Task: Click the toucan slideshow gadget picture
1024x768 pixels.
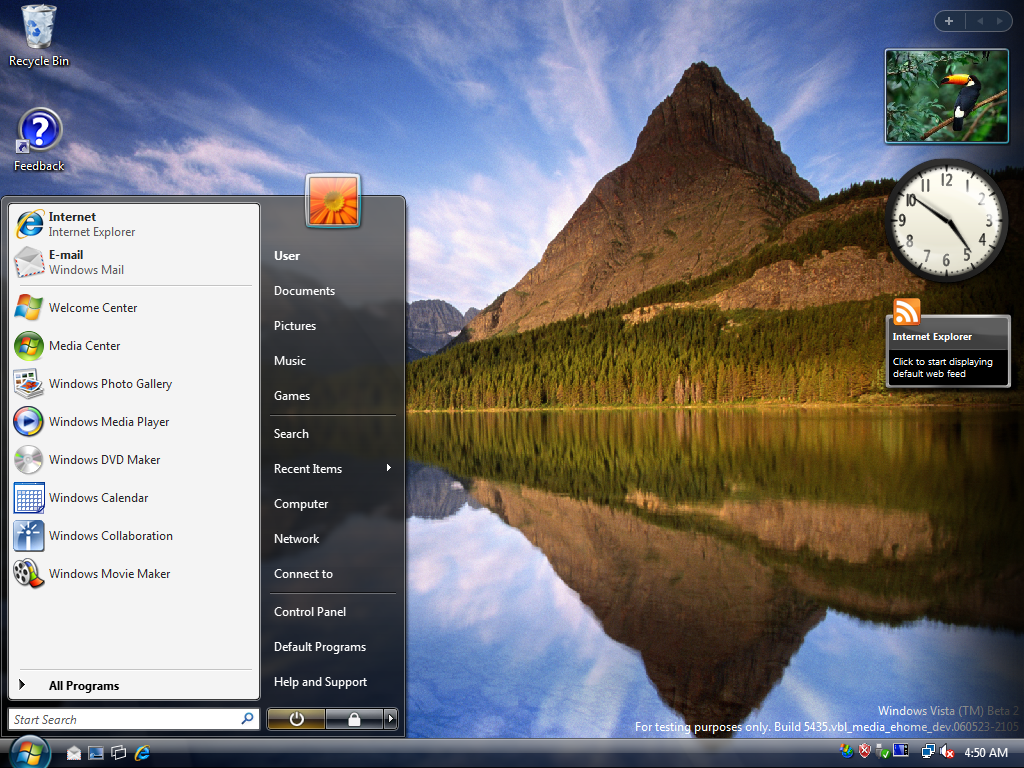Action: [x=947, y=97]
